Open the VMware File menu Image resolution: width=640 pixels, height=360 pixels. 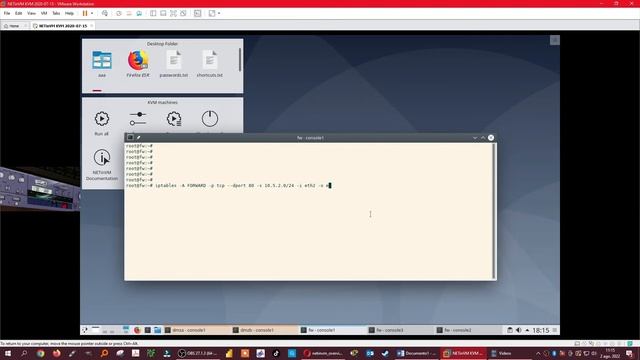(x=7, y=13)
